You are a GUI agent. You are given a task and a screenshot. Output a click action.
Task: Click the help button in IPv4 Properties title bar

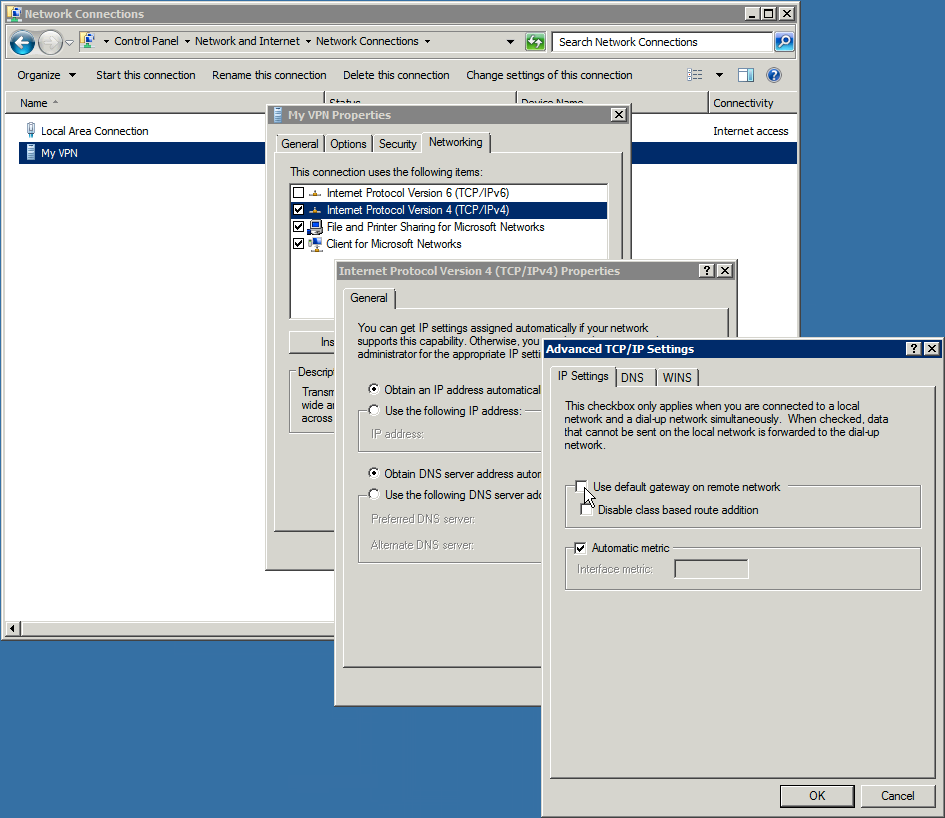pos(707,271)
